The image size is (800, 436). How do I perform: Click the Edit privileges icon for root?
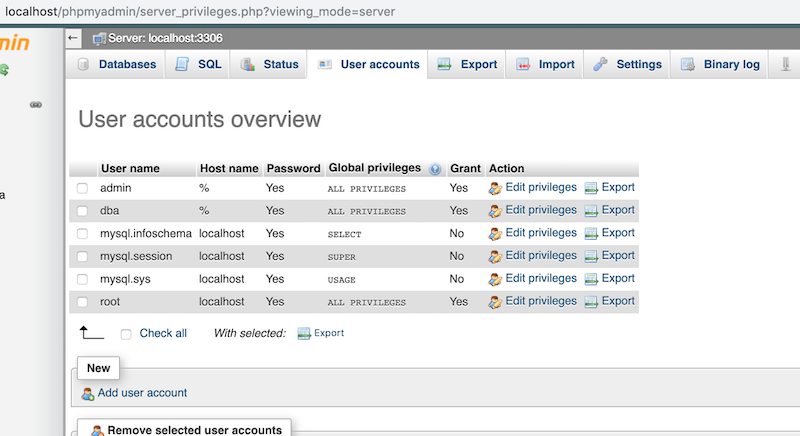(495, 302)
